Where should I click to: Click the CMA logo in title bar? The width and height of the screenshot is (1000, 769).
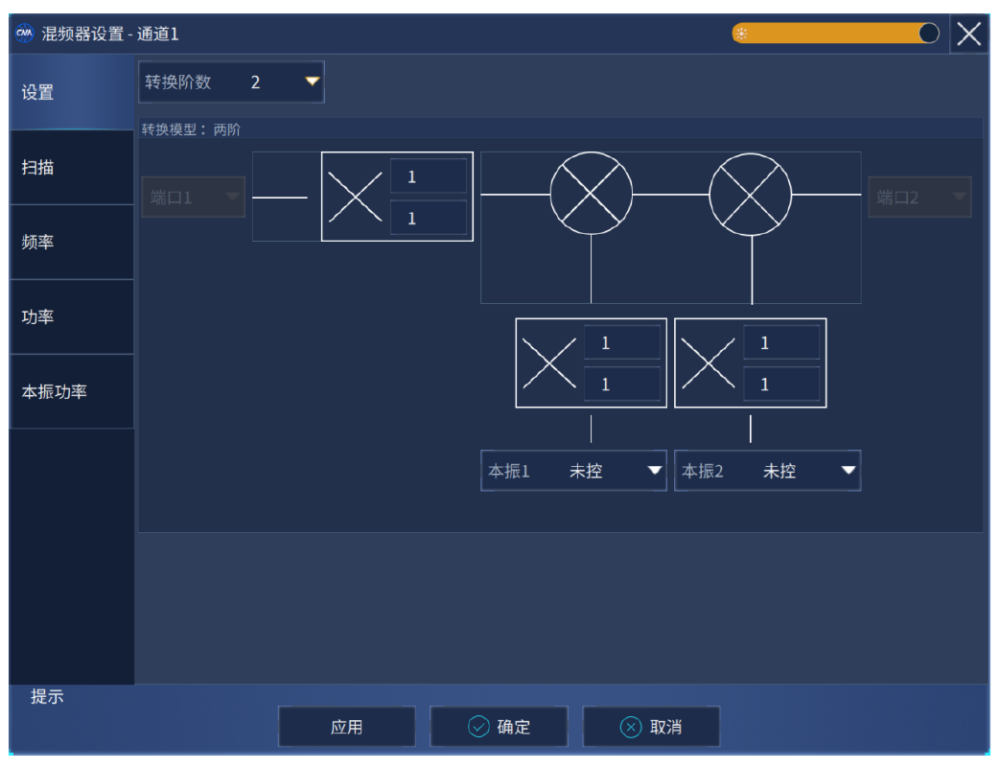click(x=25, y=34)
